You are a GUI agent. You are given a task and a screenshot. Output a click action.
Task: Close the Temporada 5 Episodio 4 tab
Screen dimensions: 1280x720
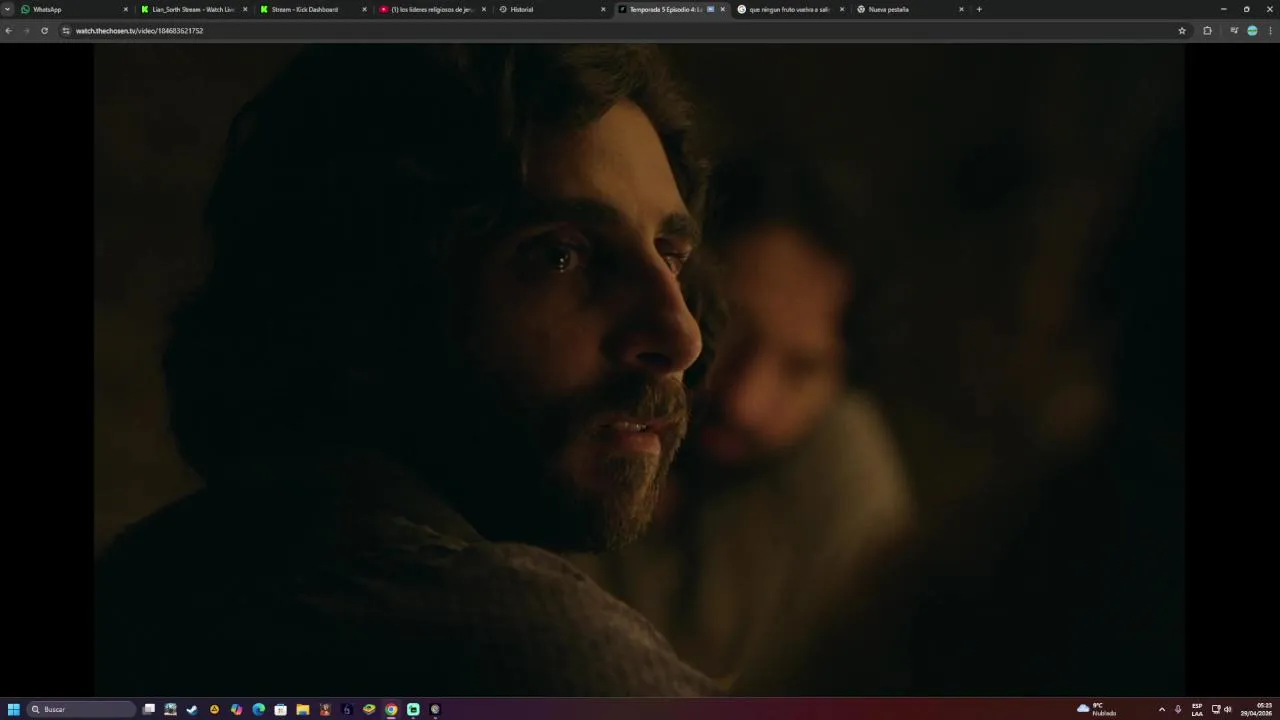[x=722, y=9]
